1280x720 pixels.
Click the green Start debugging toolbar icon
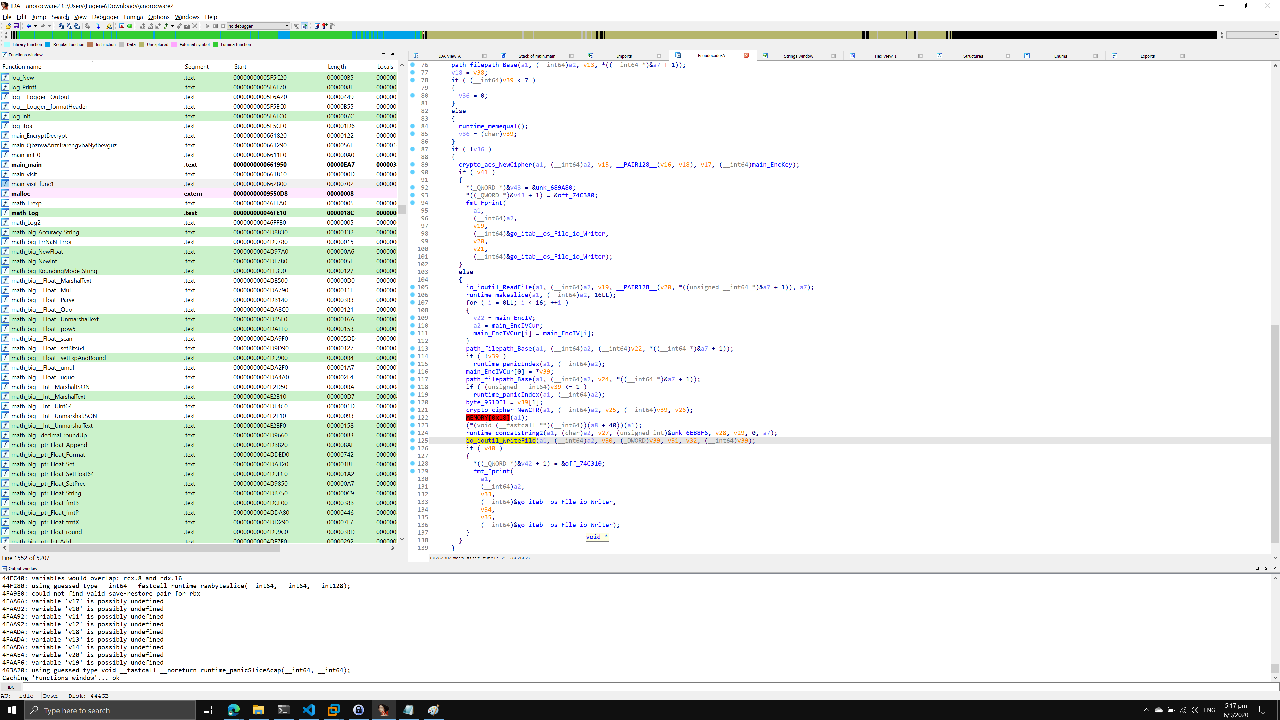pyautogui.click(x=130, y=25)
